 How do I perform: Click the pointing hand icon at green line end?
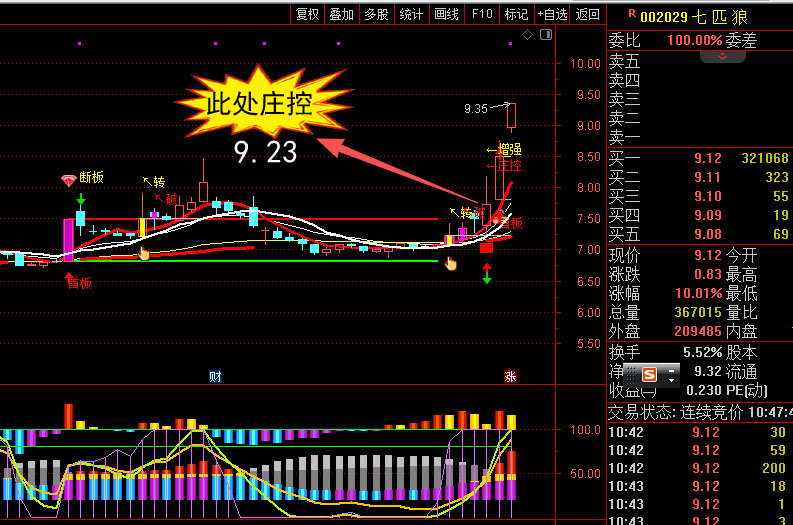coord(451,264)
